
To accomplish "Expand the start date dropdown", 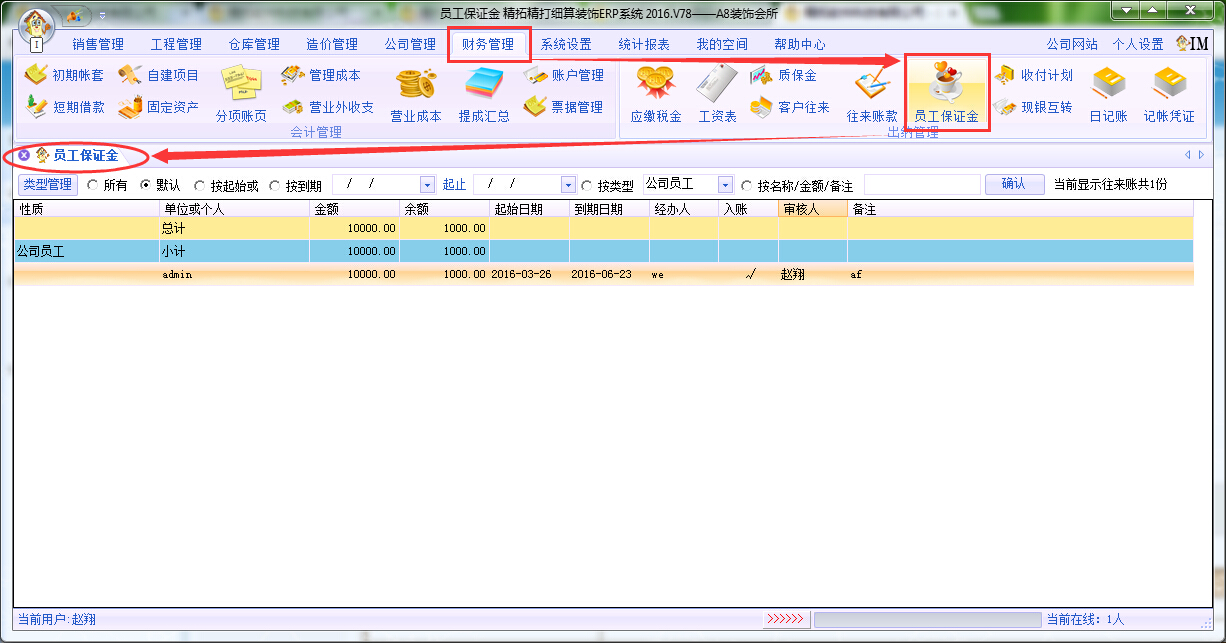I will 427,185.
